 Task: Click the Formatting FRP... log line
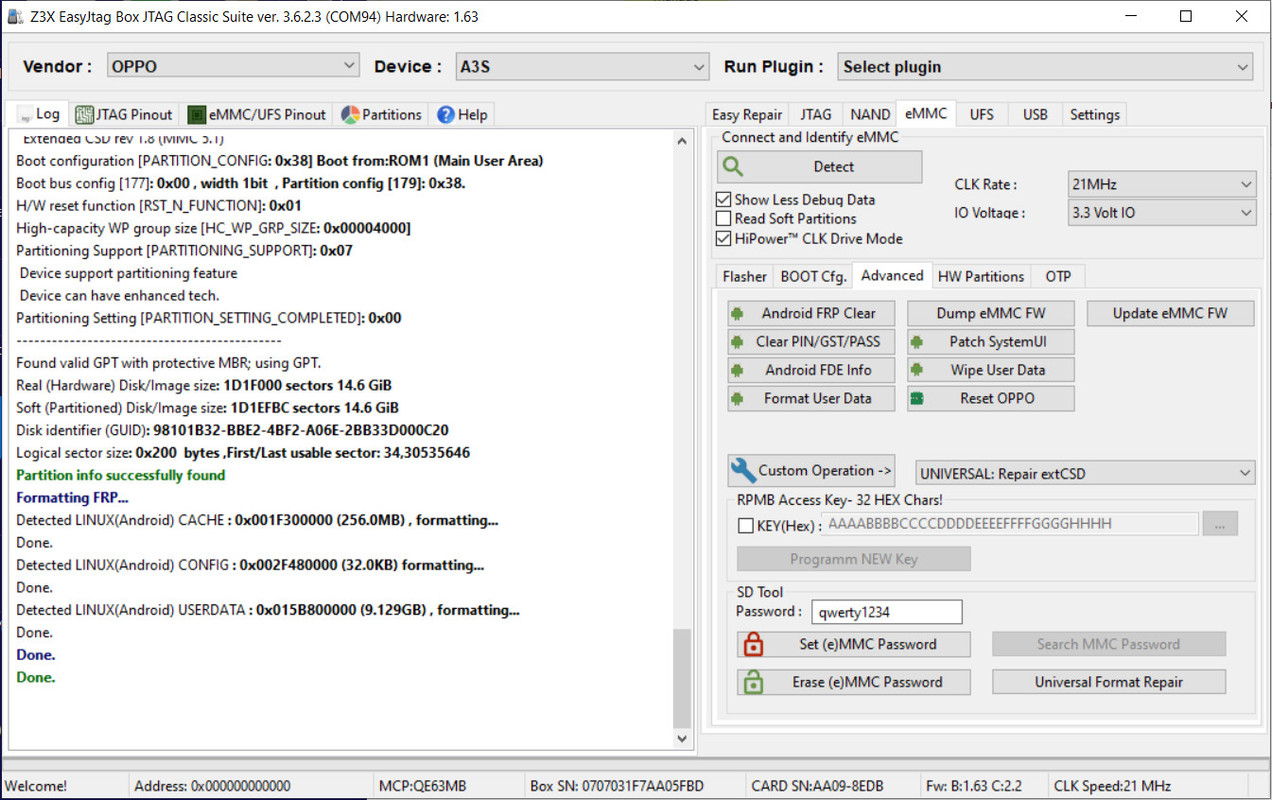coord(72,498)
